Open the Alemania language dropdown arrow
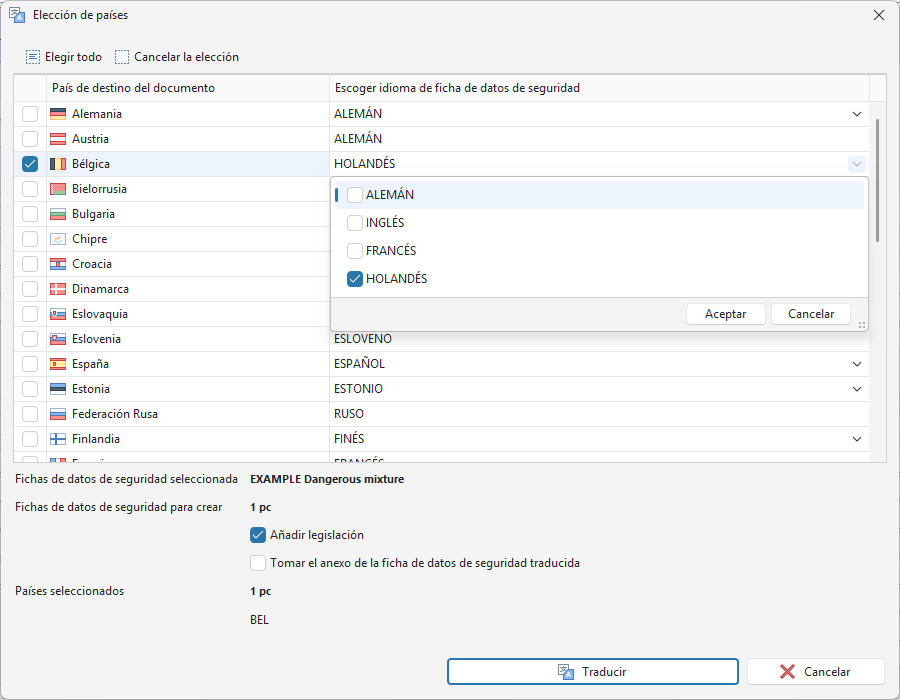Viewport: 900px width, 700px height. (x=856, y=114)
